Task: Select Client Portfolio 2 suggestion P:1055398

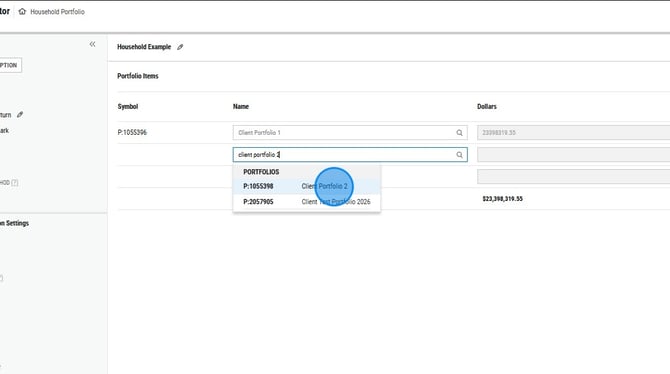Action: pos(307,186)
